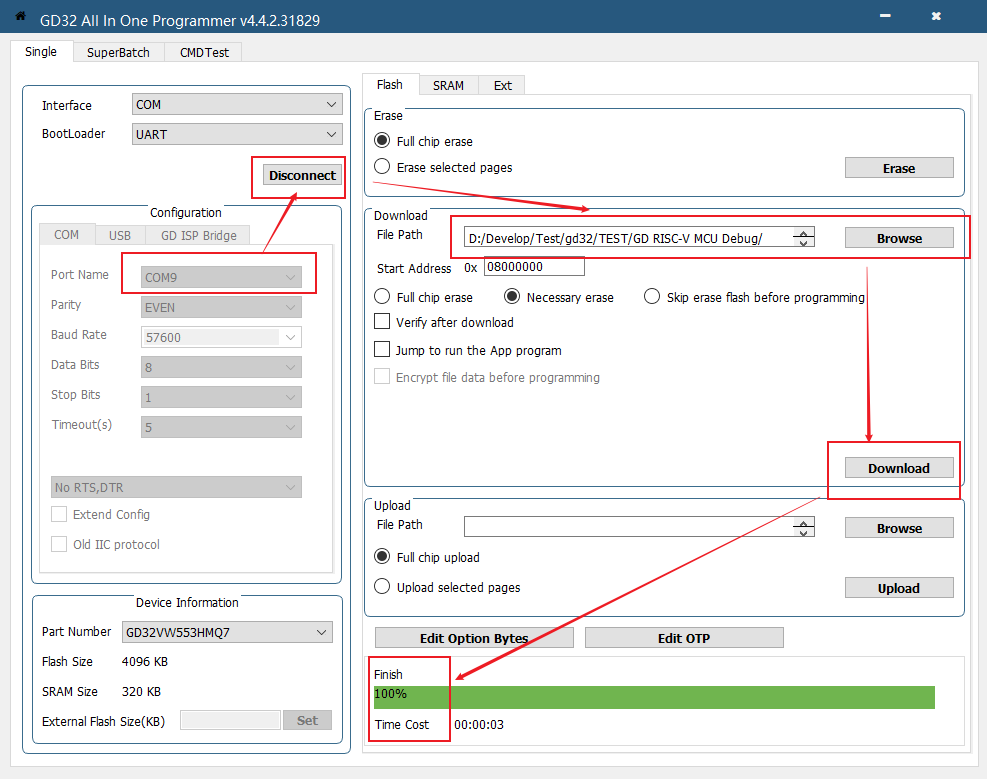This screenshot has width=987, height=779.
Task: Click the green 100% progress bar
Action: pyautogui.click(x=654, y=697)
